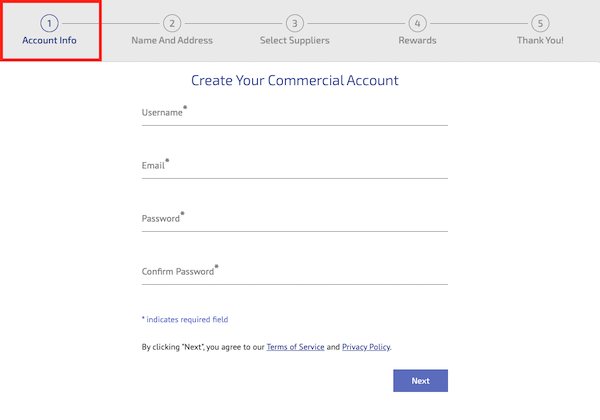Click the indicates required field note

coord(185,319)
